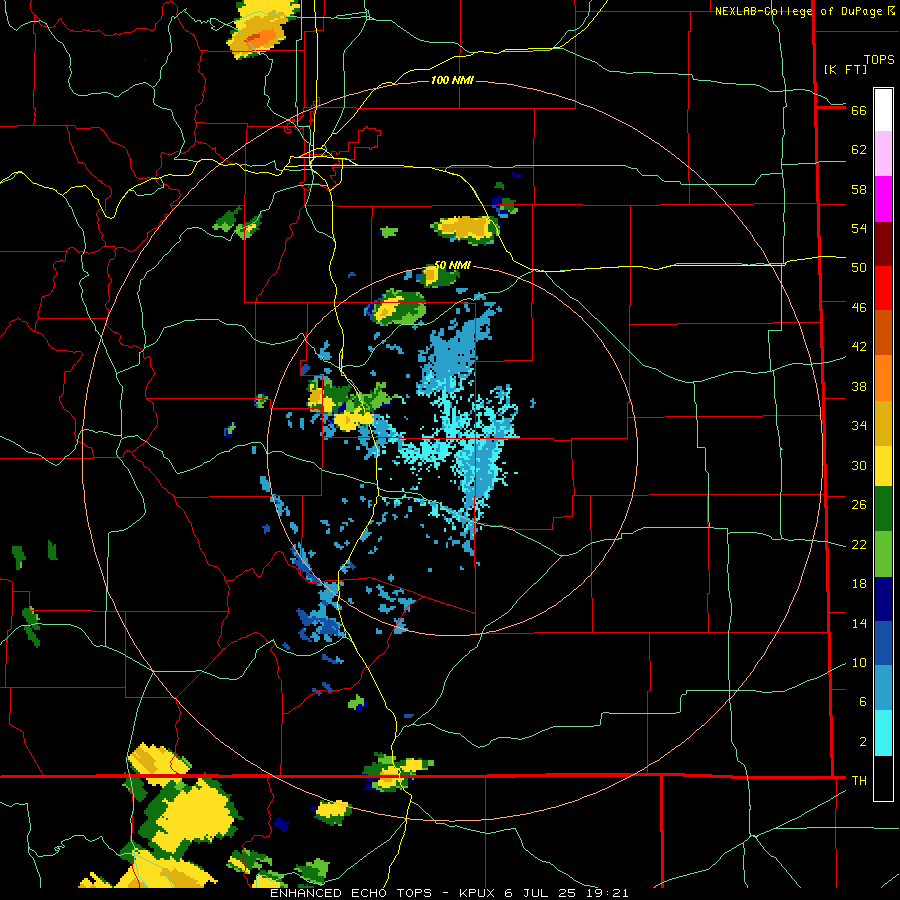Click the 50 legend scale value
Image resolution: width=900 pixels, height=900 pixels.
(859, 267)
